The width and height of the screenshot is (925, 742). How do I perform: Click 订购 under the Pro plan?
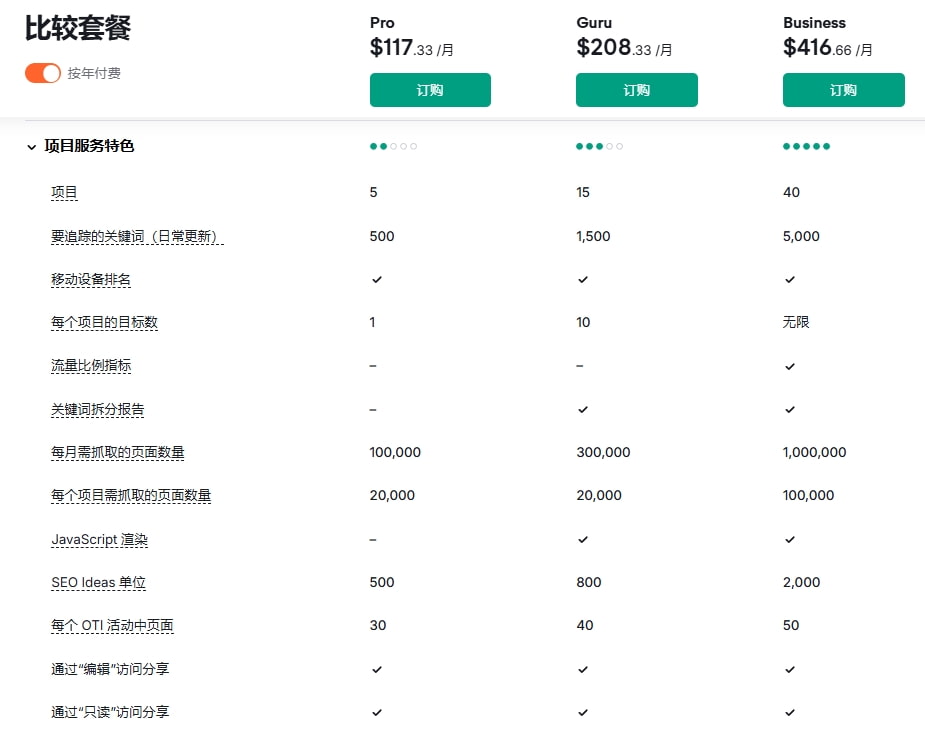[x=430, y=90]
